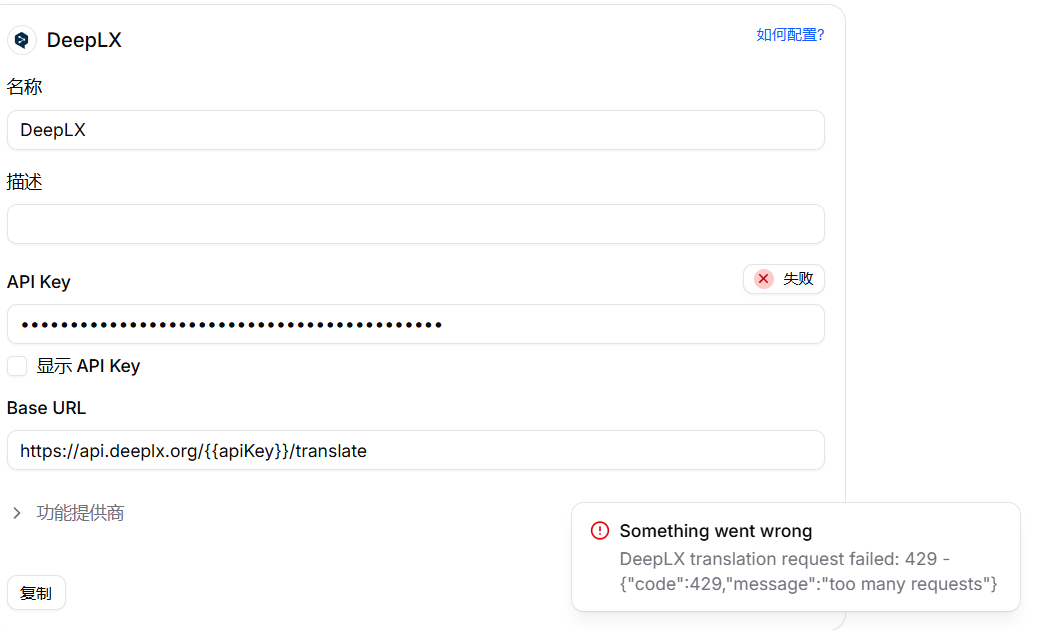Click the DeepLX heading title
Image resolution: width=1039 pixels, height=630 pixels.
(84, 40)
